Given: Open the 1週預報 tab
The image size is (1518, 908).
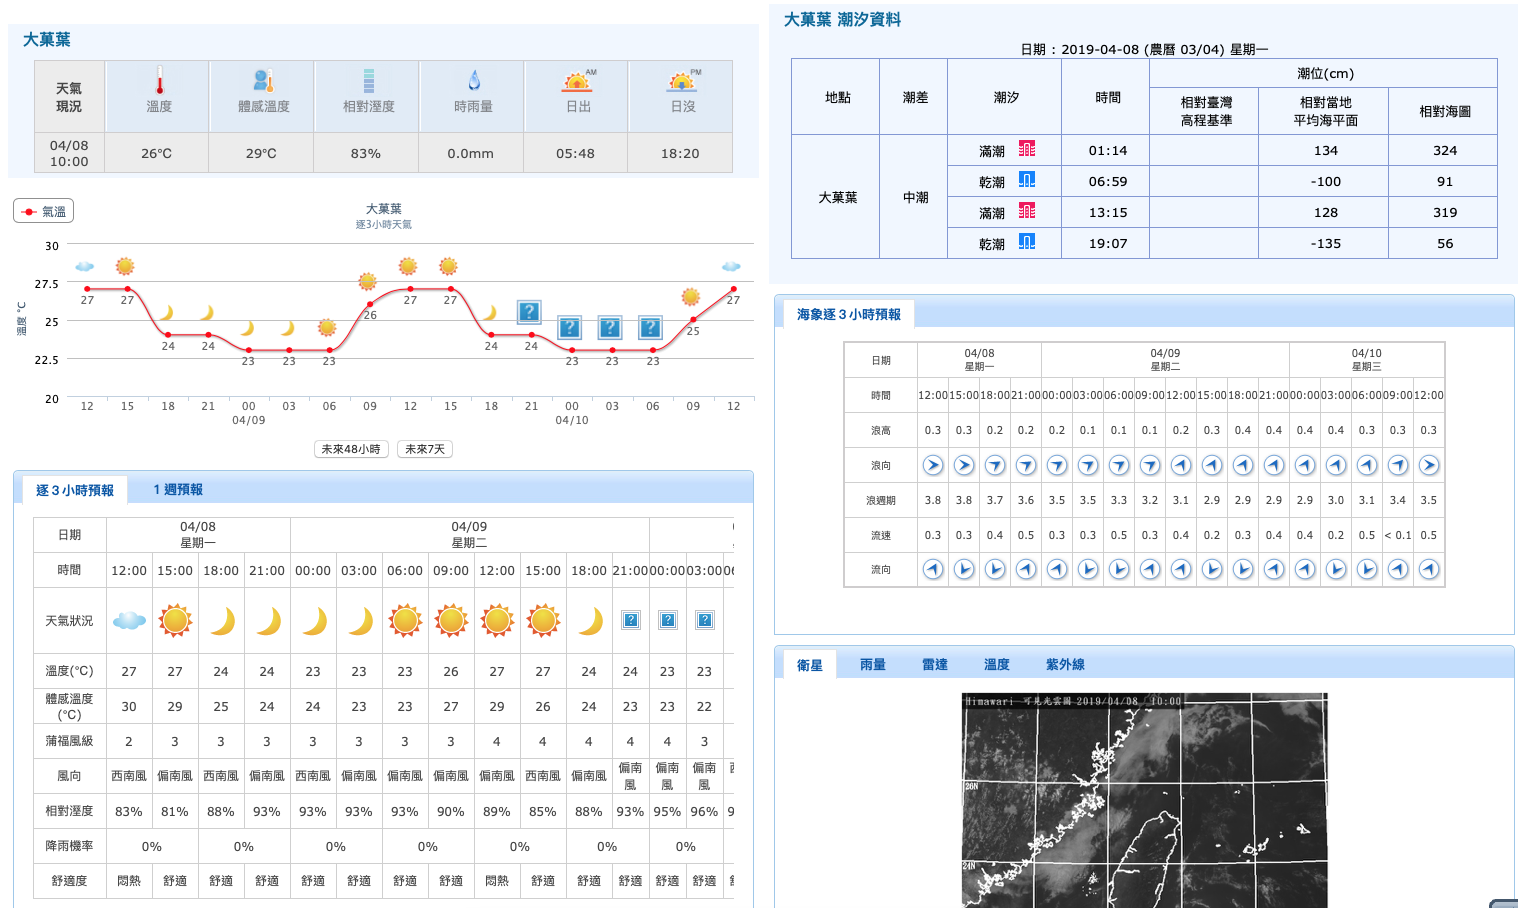Looking at the screenshot, I should 178,490.
